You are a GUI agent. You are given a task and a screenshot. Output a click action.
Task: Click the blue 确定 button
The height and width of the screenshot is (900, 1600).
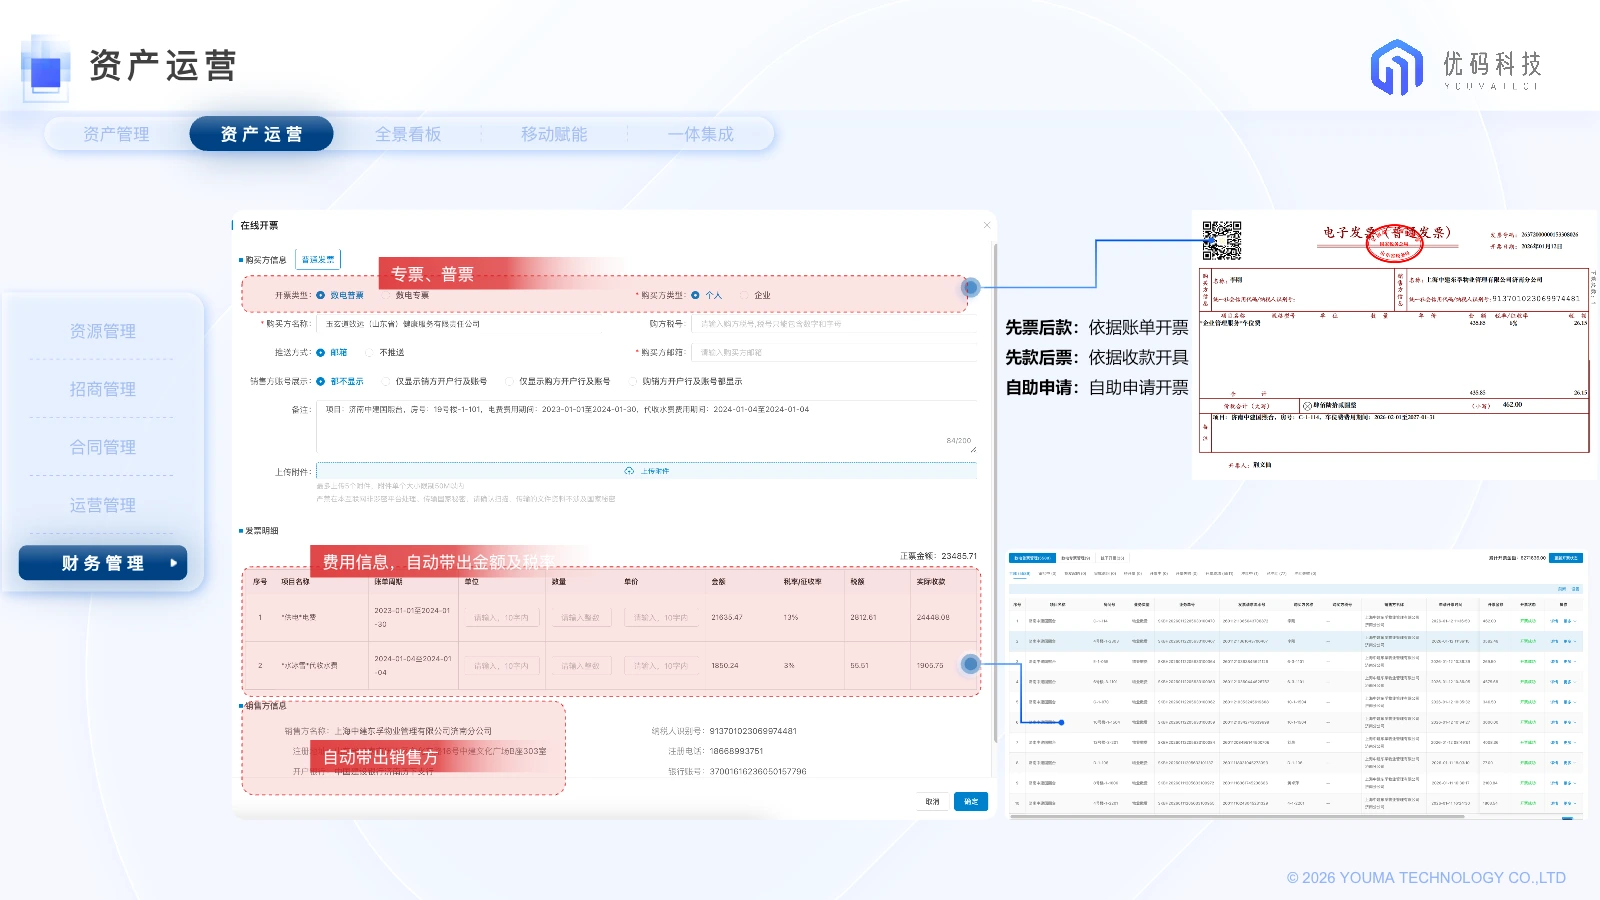971,801
